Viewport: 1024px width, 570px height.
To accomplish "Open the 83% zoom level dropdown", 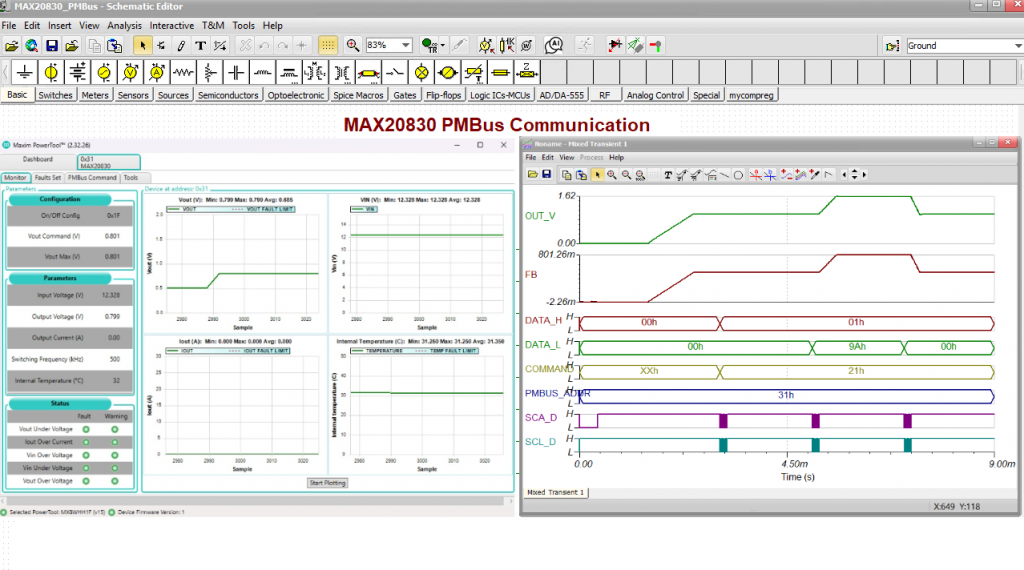I will (x=405, y=45).
